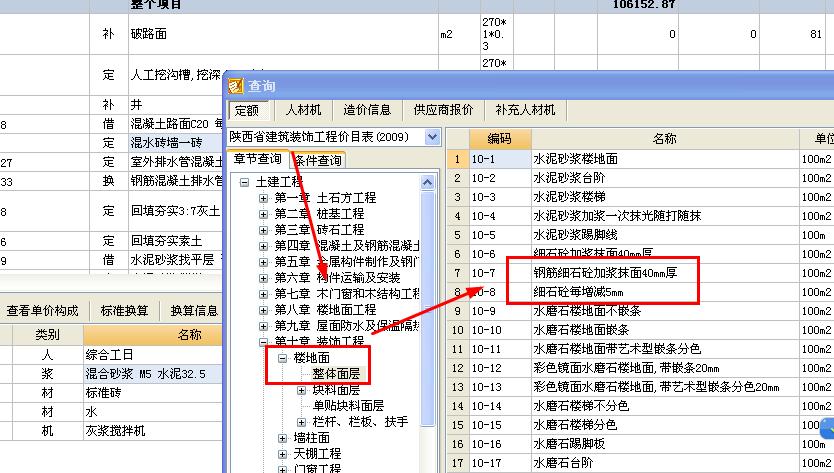Viewport: 834px width, 473px height.
Task: Select 彩色镜面水磨石楼地面,带嵌条20mm row
Action: [638, 368]
